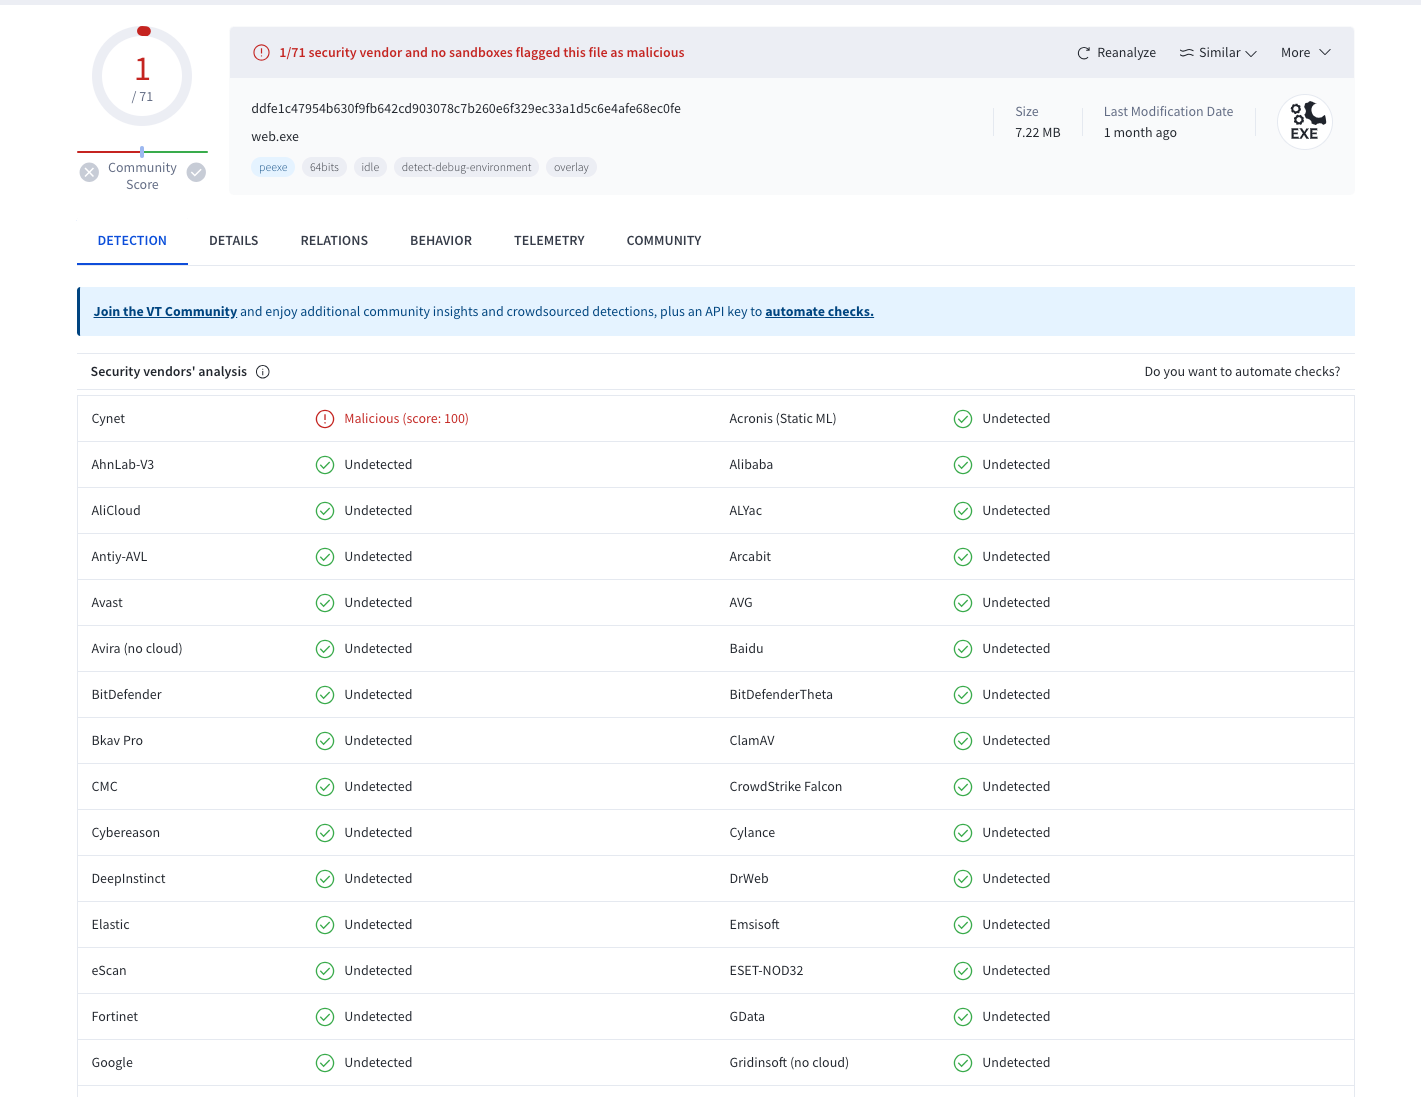Image resolution: width=1421 pixels, height=1097 pixels.
Task: Open the DETAILS tab
Action: coord(234,241)
